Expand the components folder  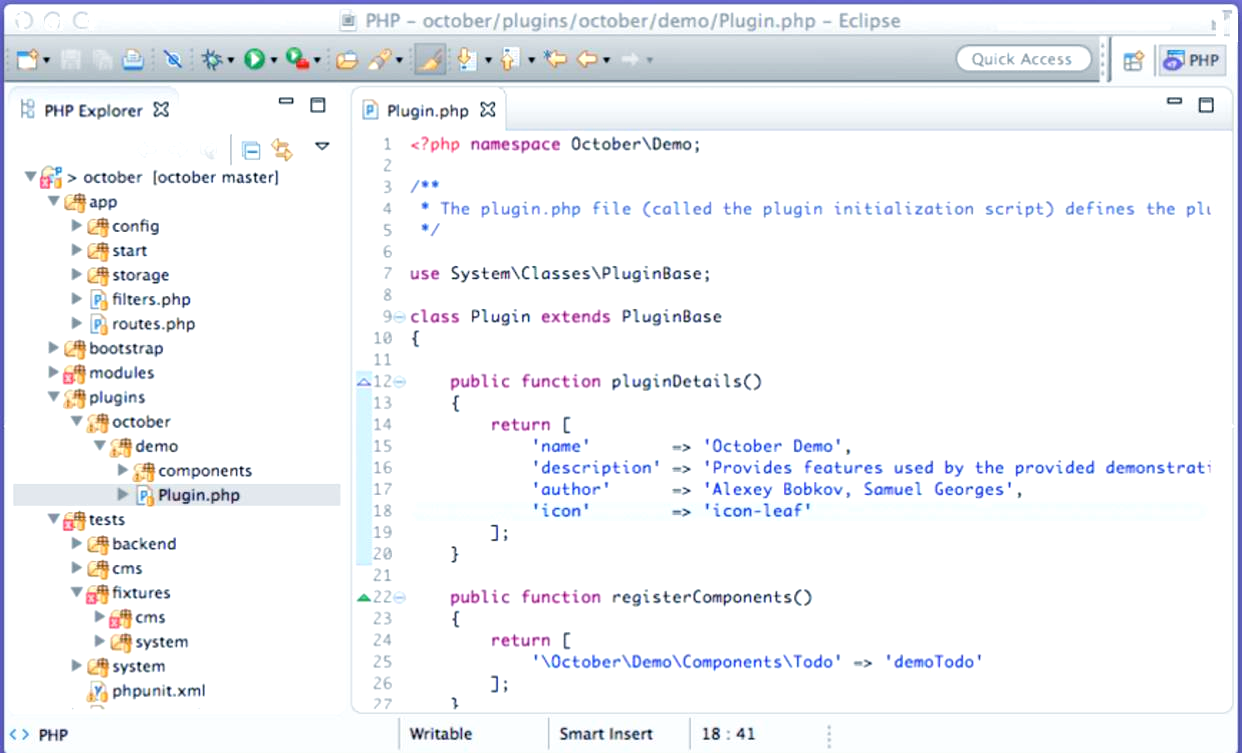click(123, 470)
